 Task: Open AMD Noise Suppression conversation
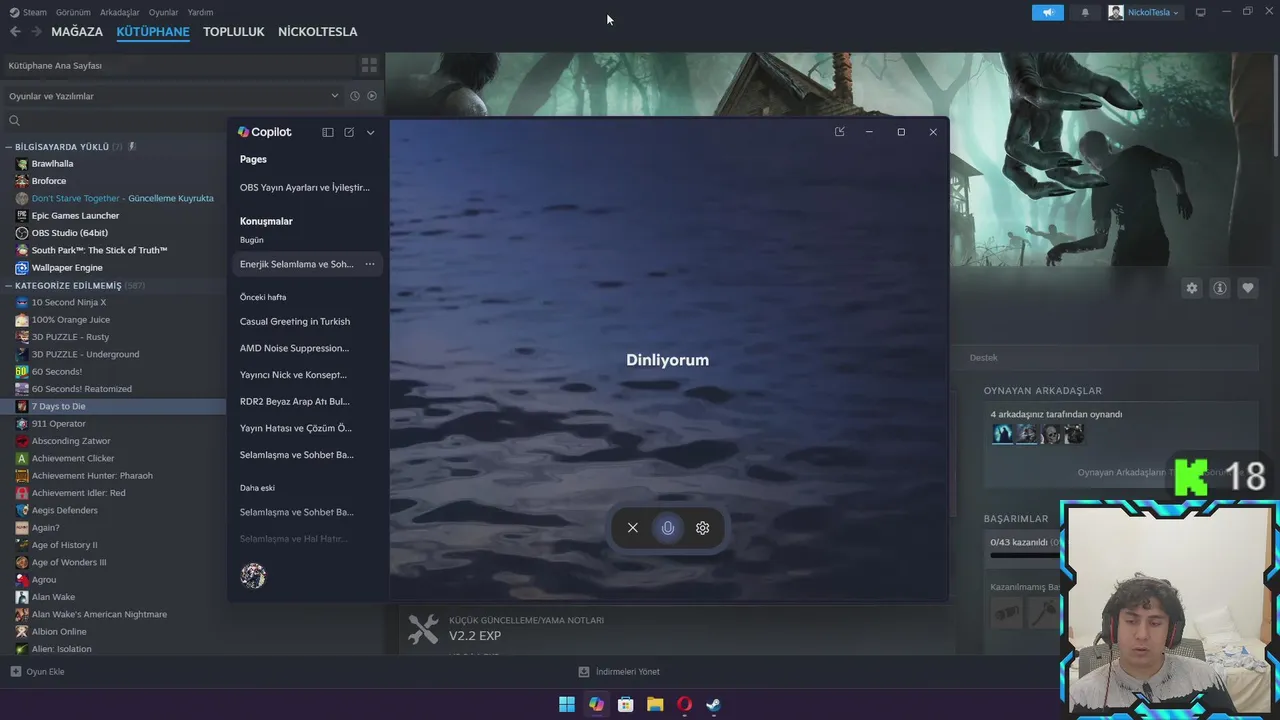point(294,348)
